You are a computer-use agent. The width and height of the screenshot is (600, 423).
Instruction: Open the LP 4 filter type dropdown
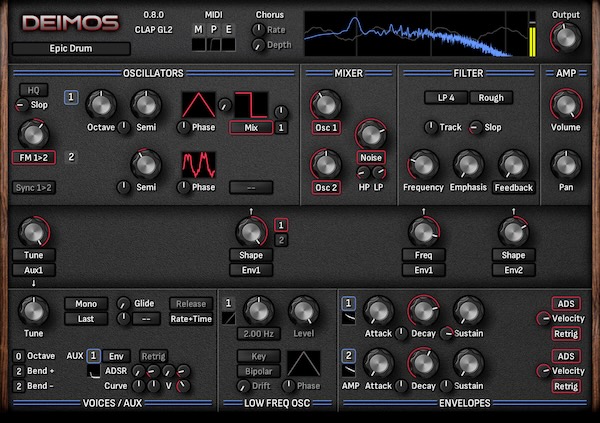[x=446, y=98]
